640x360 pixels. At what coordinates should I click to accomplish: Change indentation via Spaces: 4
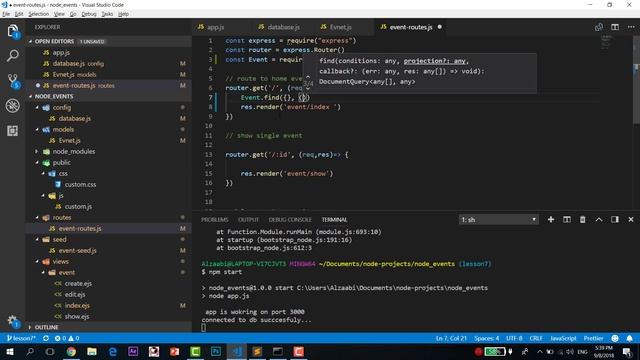pyautogui.click(x=487, y=338)
